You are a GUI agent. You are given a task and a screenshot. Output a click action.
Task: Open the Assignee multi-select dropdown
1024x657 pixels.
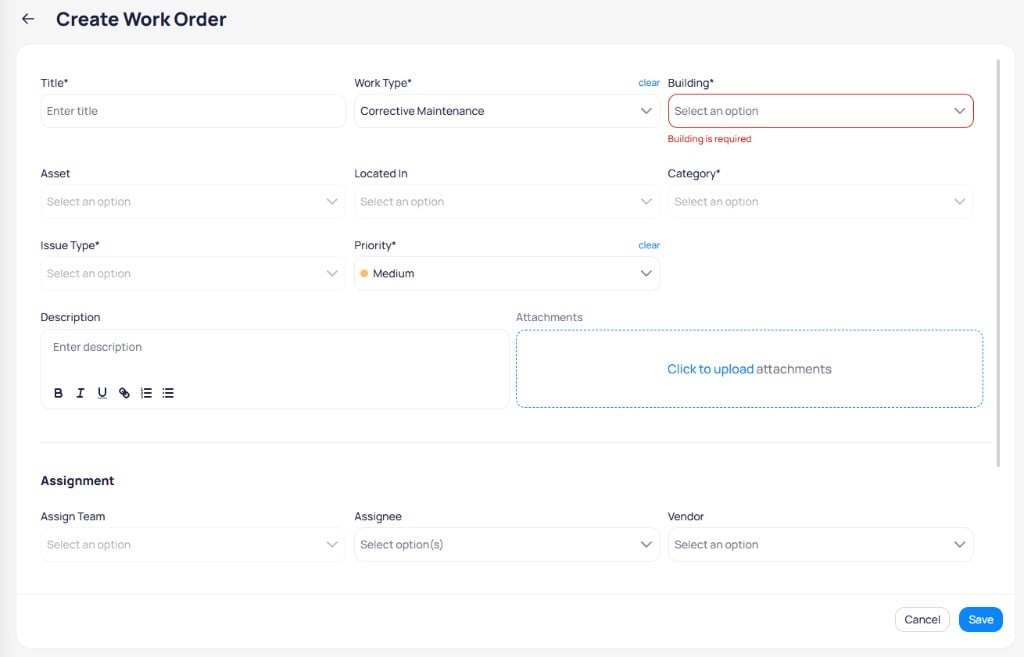pos(507,545)
